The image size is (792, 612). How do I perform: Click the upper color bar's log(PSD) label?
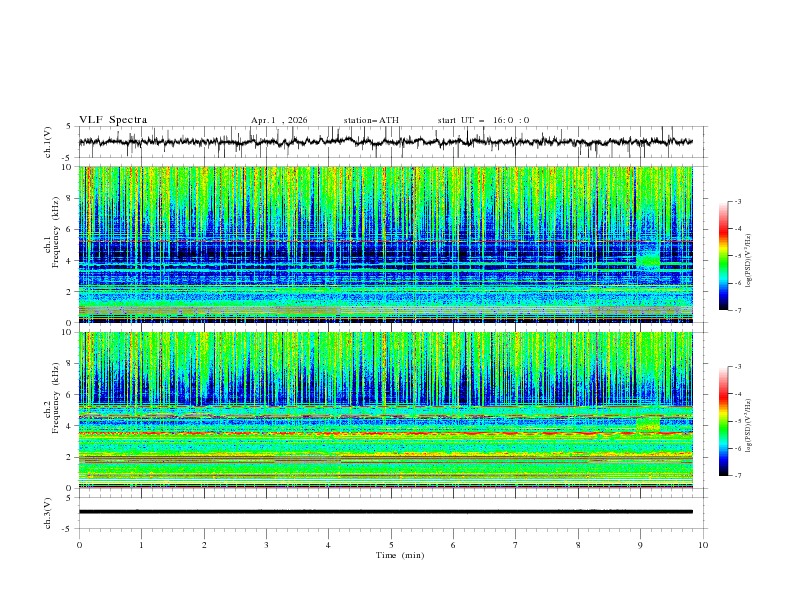click(x=748, y=261)
